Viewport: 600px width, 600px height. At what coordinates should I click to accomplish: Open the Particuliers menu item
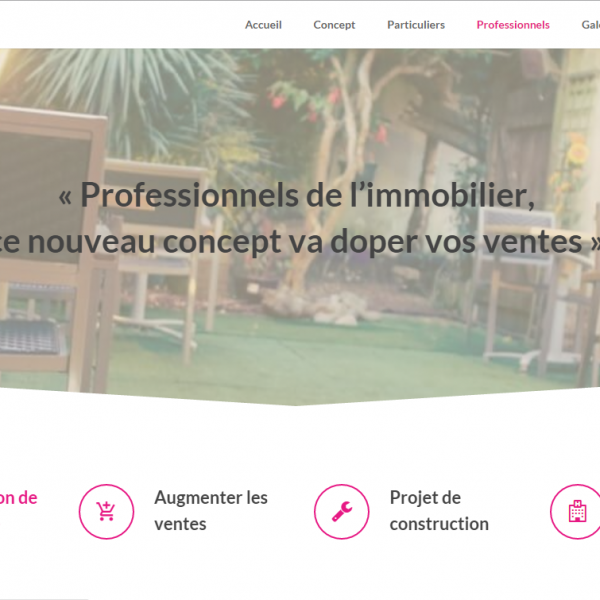416,25
